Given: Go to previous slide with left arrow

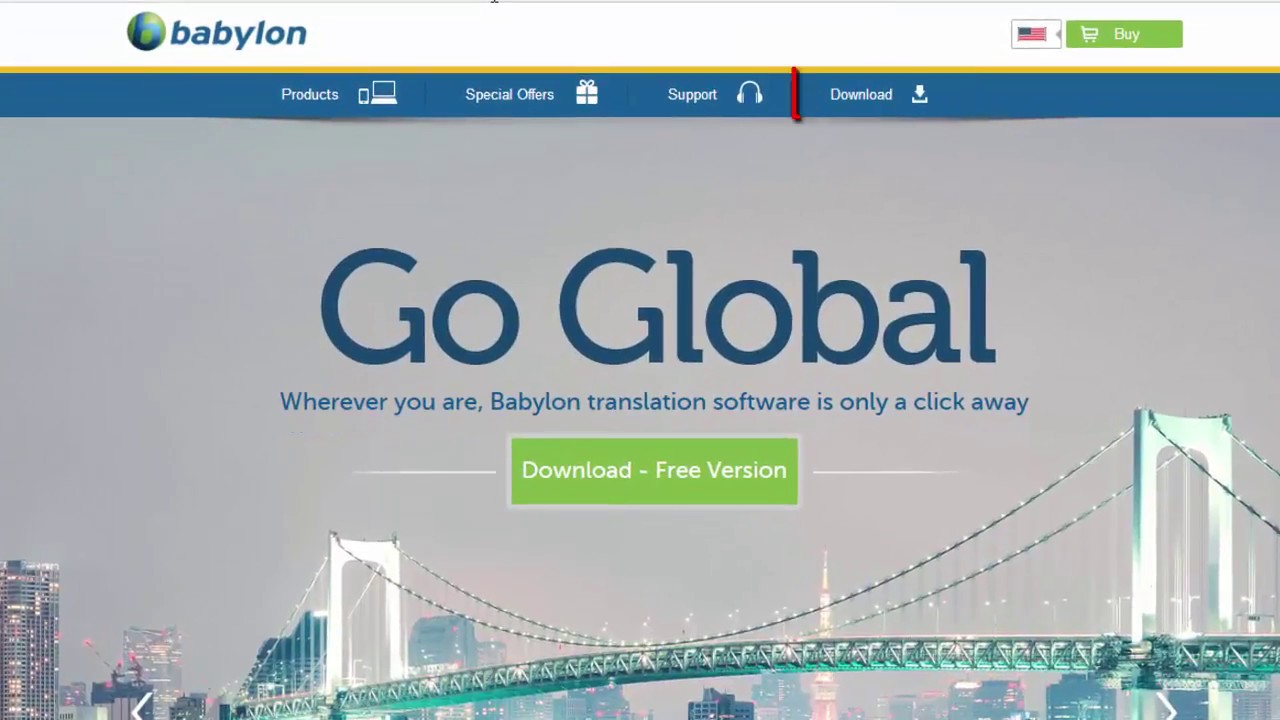Looking at the screenshot, I should coord(142,707).
